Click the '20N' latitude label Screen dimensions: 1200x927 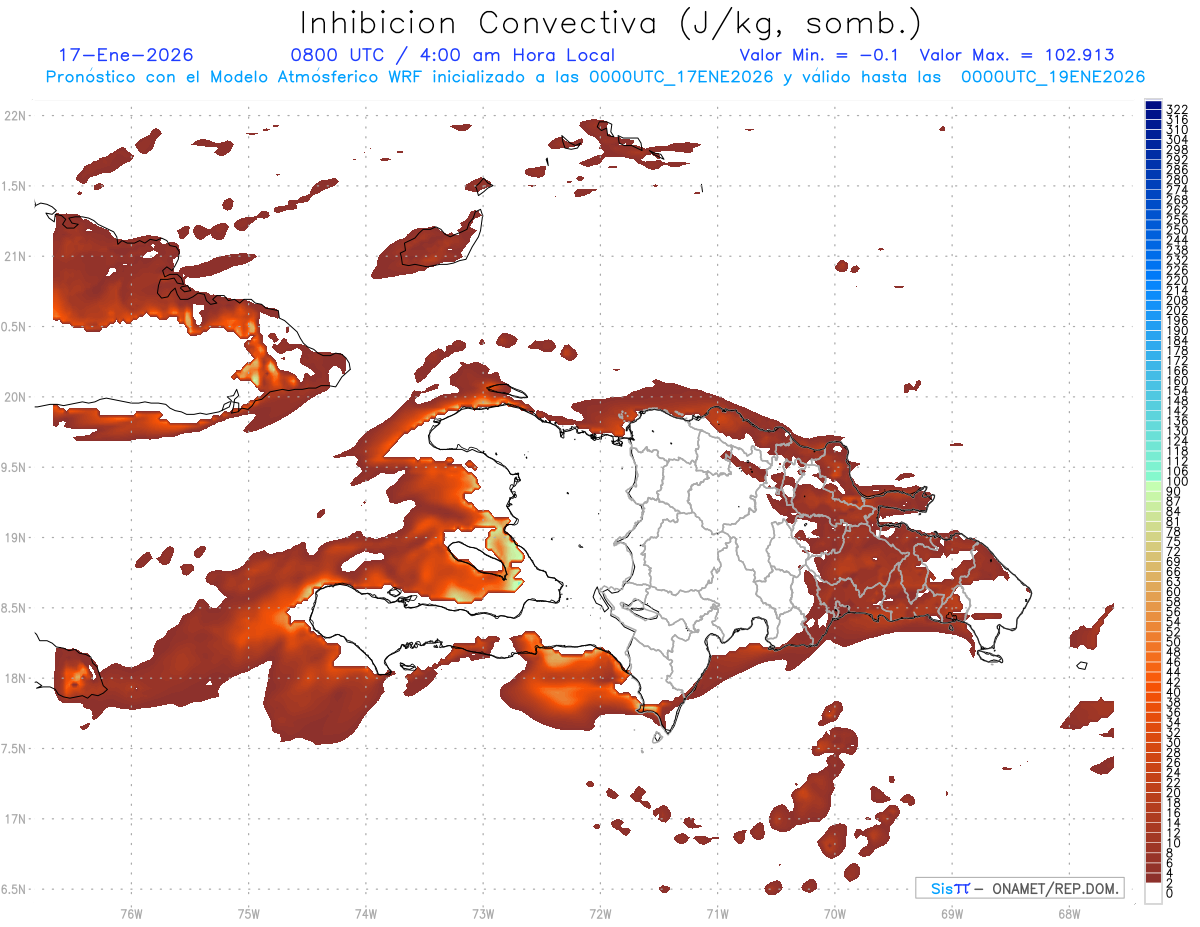coord(14,397)
